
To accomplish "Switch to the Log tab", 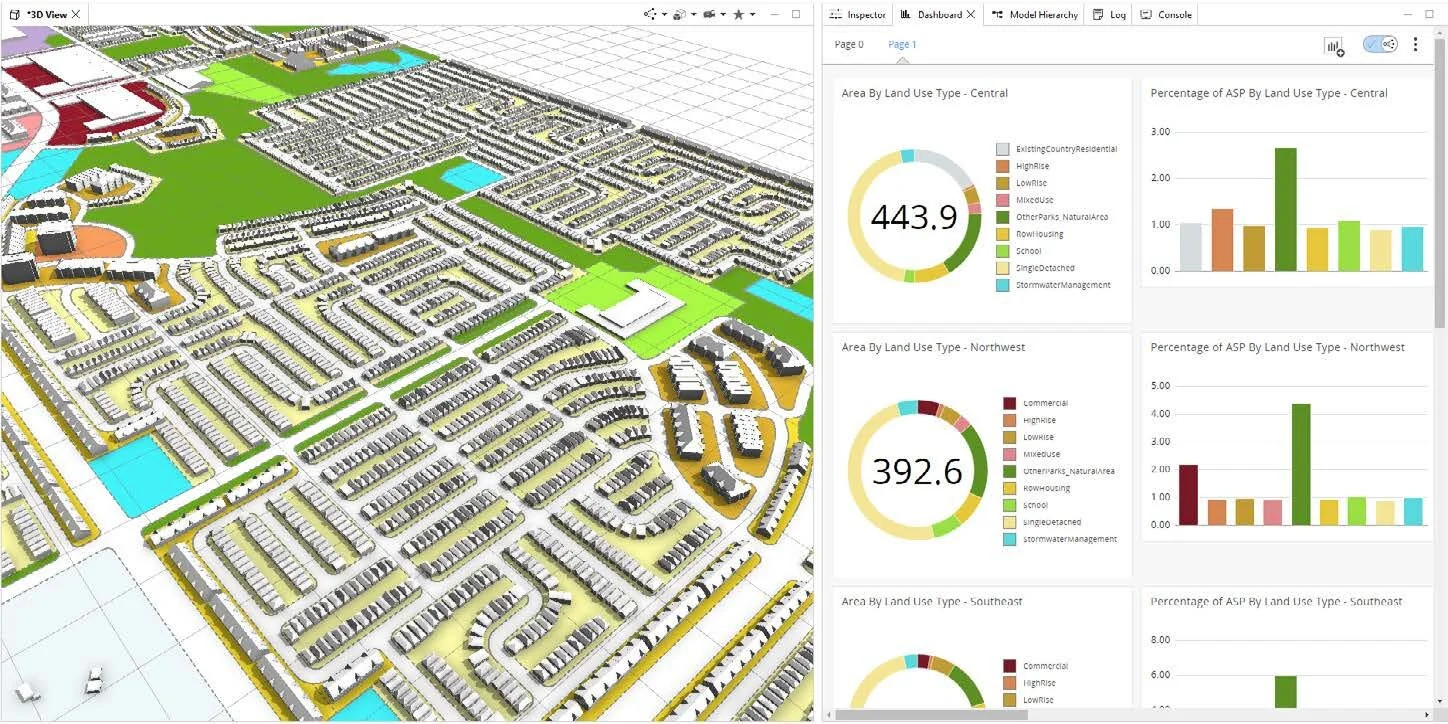I will coord(1110,14).
